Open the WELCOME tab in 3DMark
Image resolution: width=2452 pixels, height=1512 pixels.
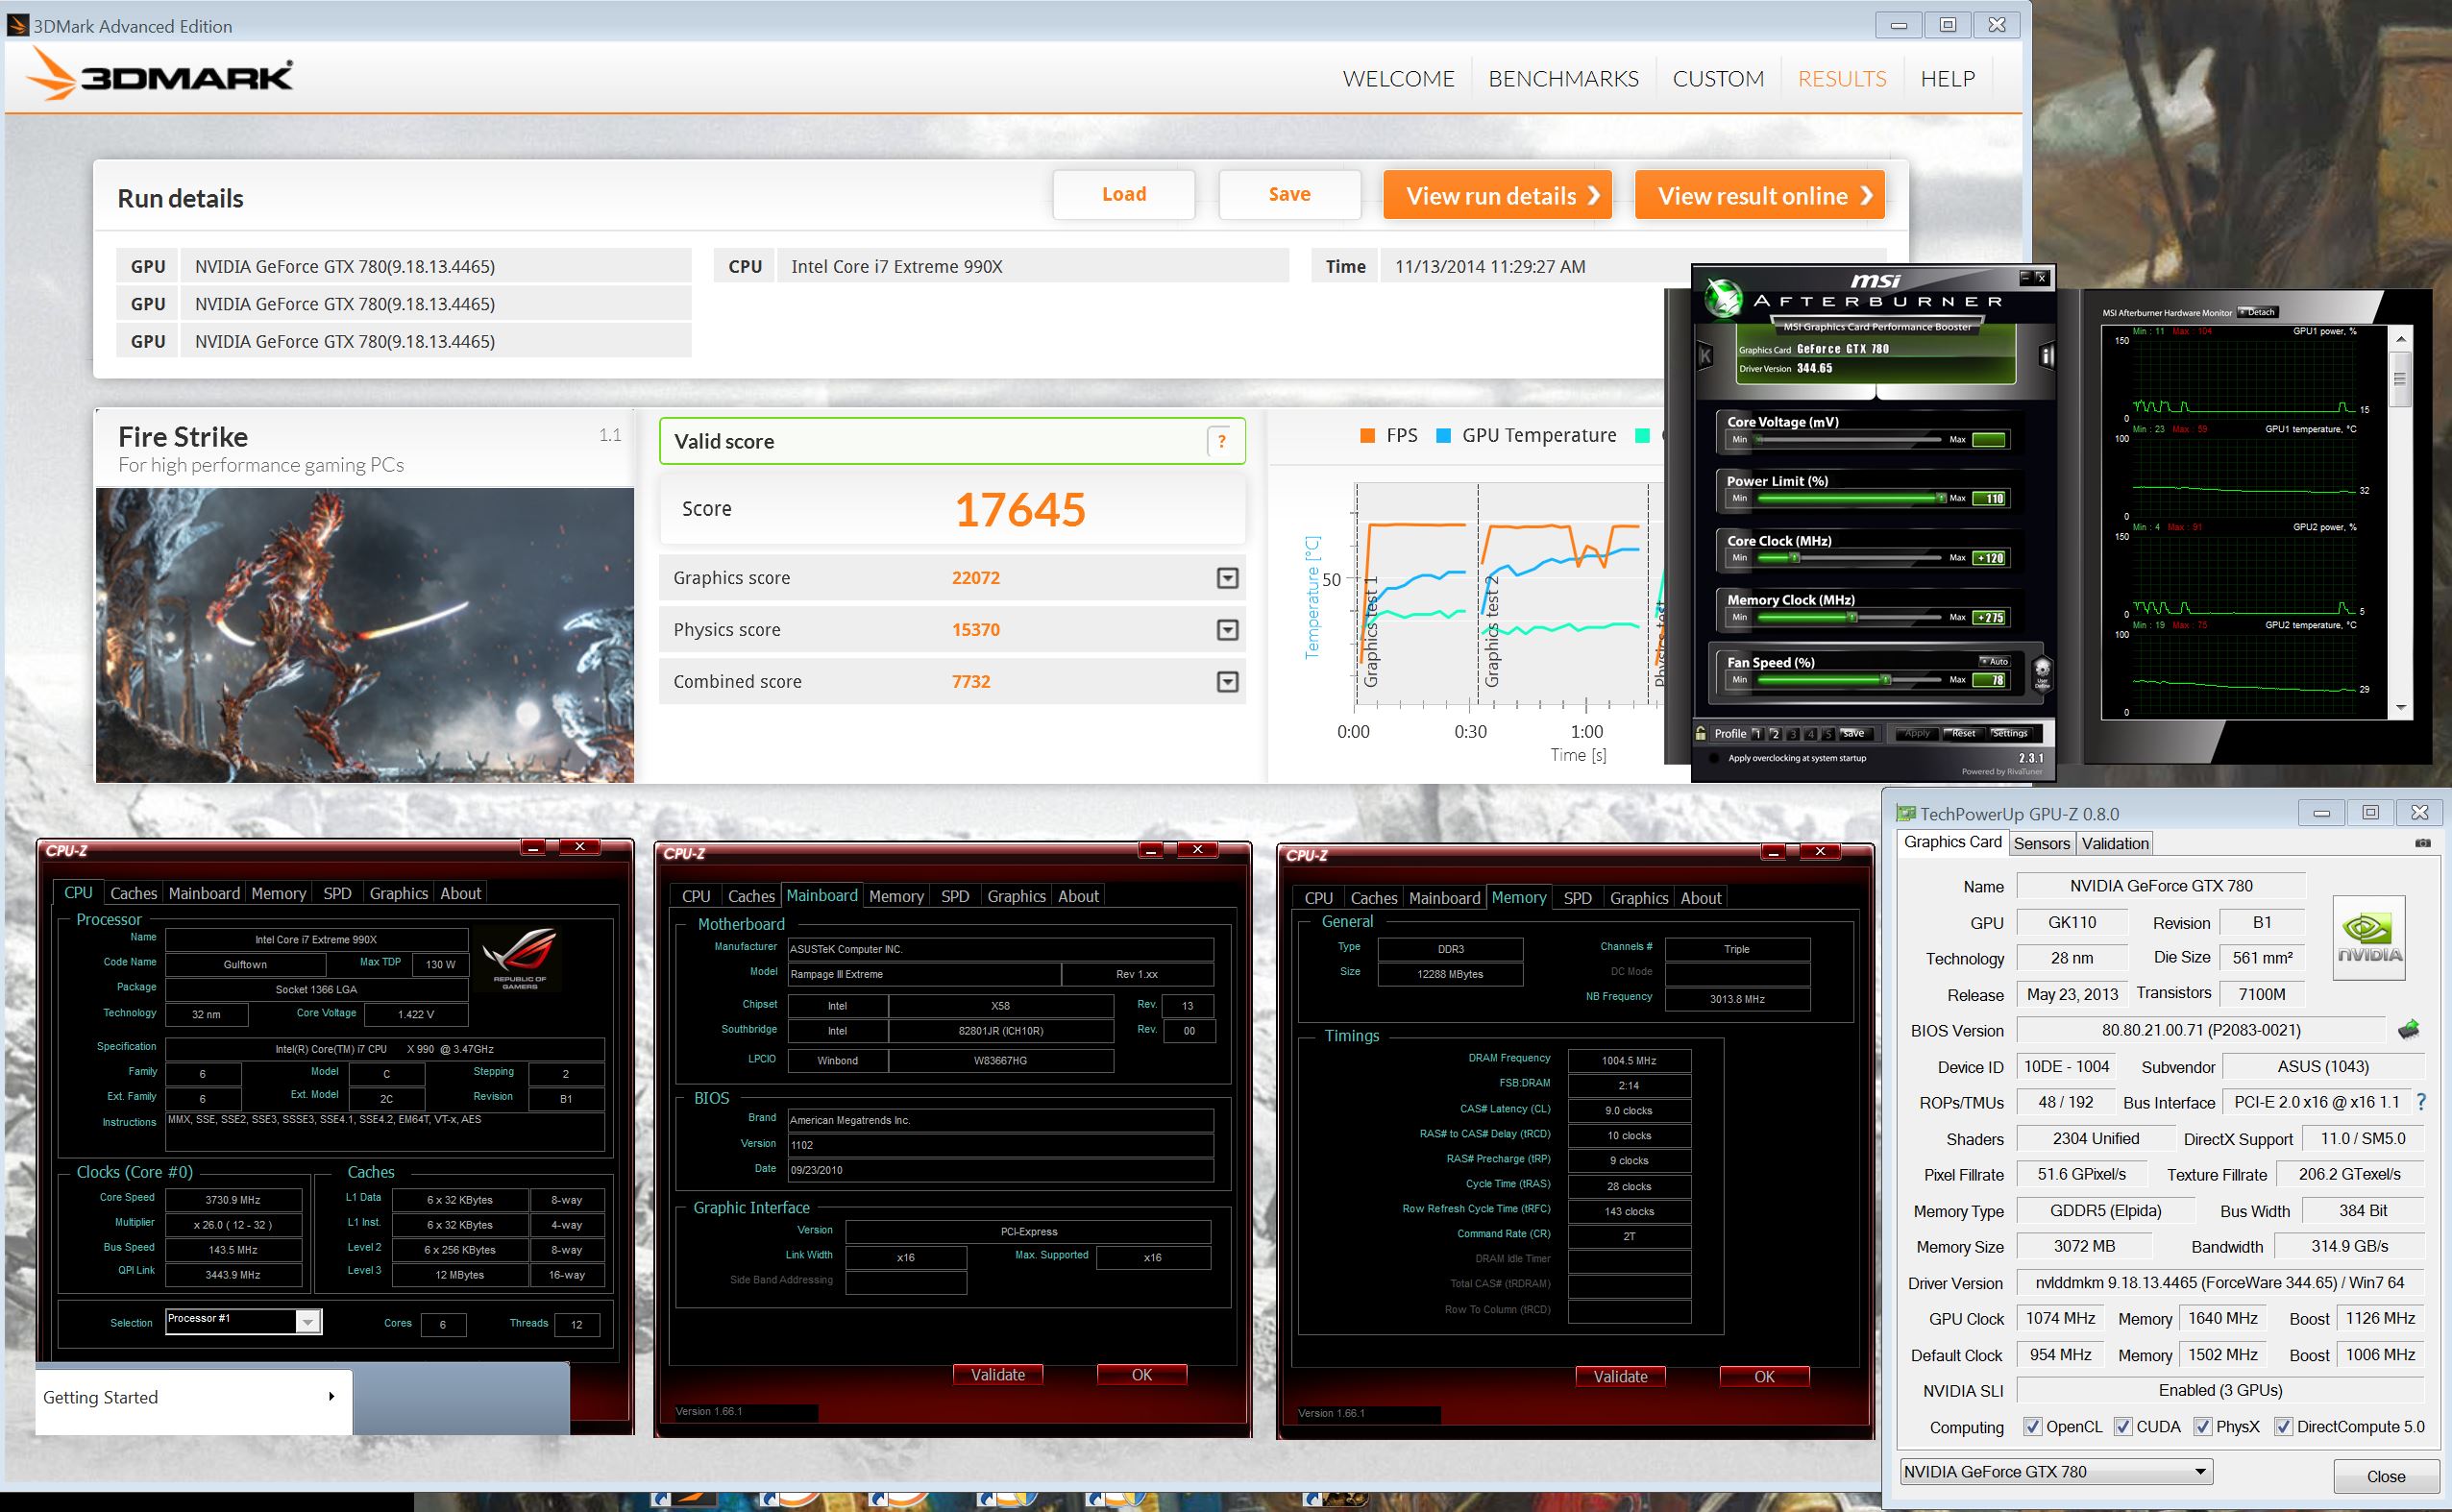click(x=1398, y=79)
